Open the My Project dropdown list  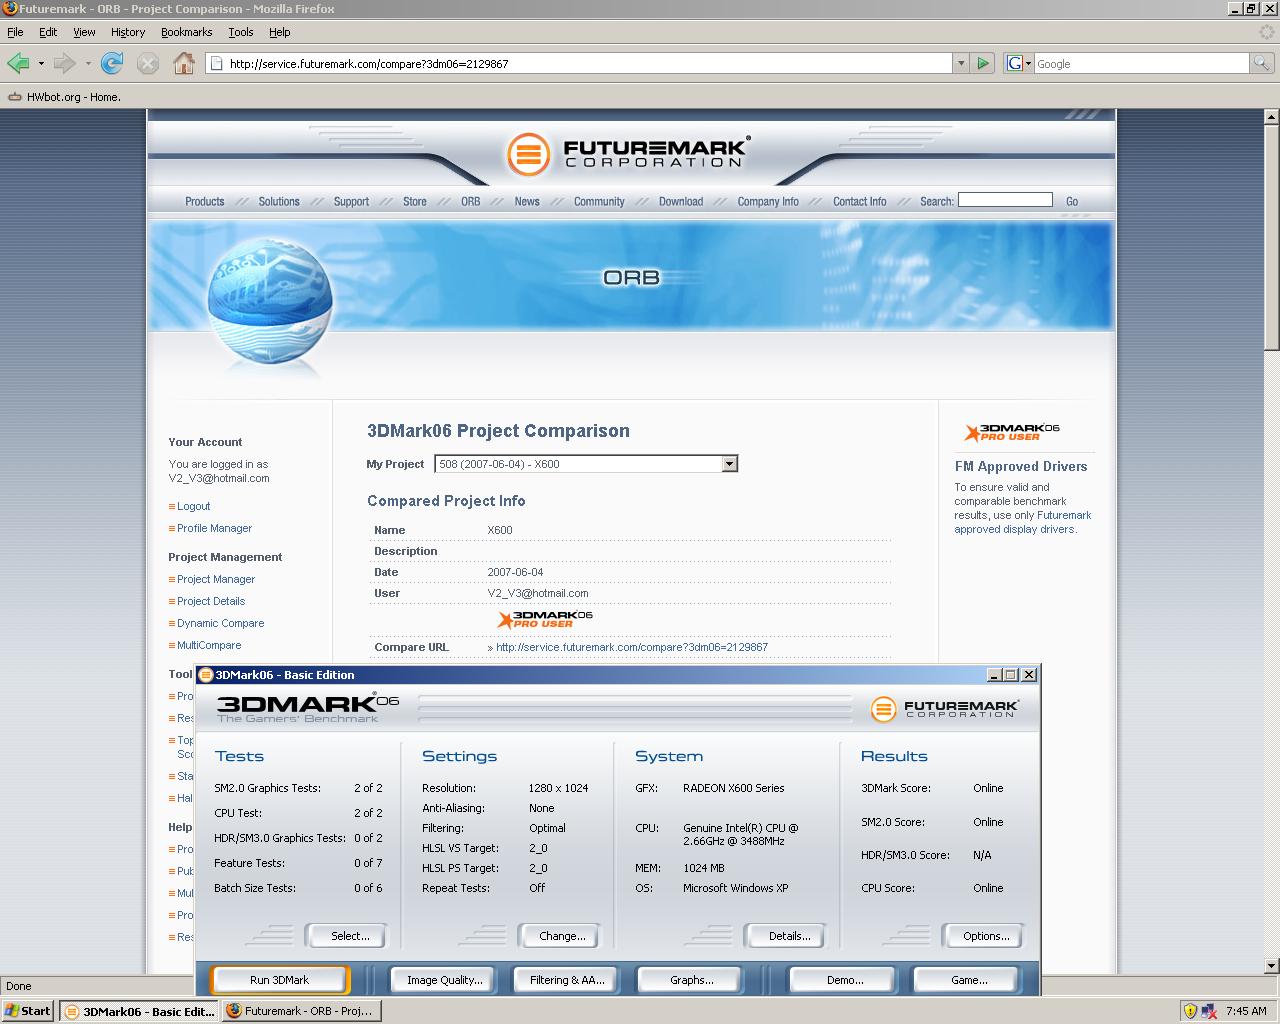729,463
